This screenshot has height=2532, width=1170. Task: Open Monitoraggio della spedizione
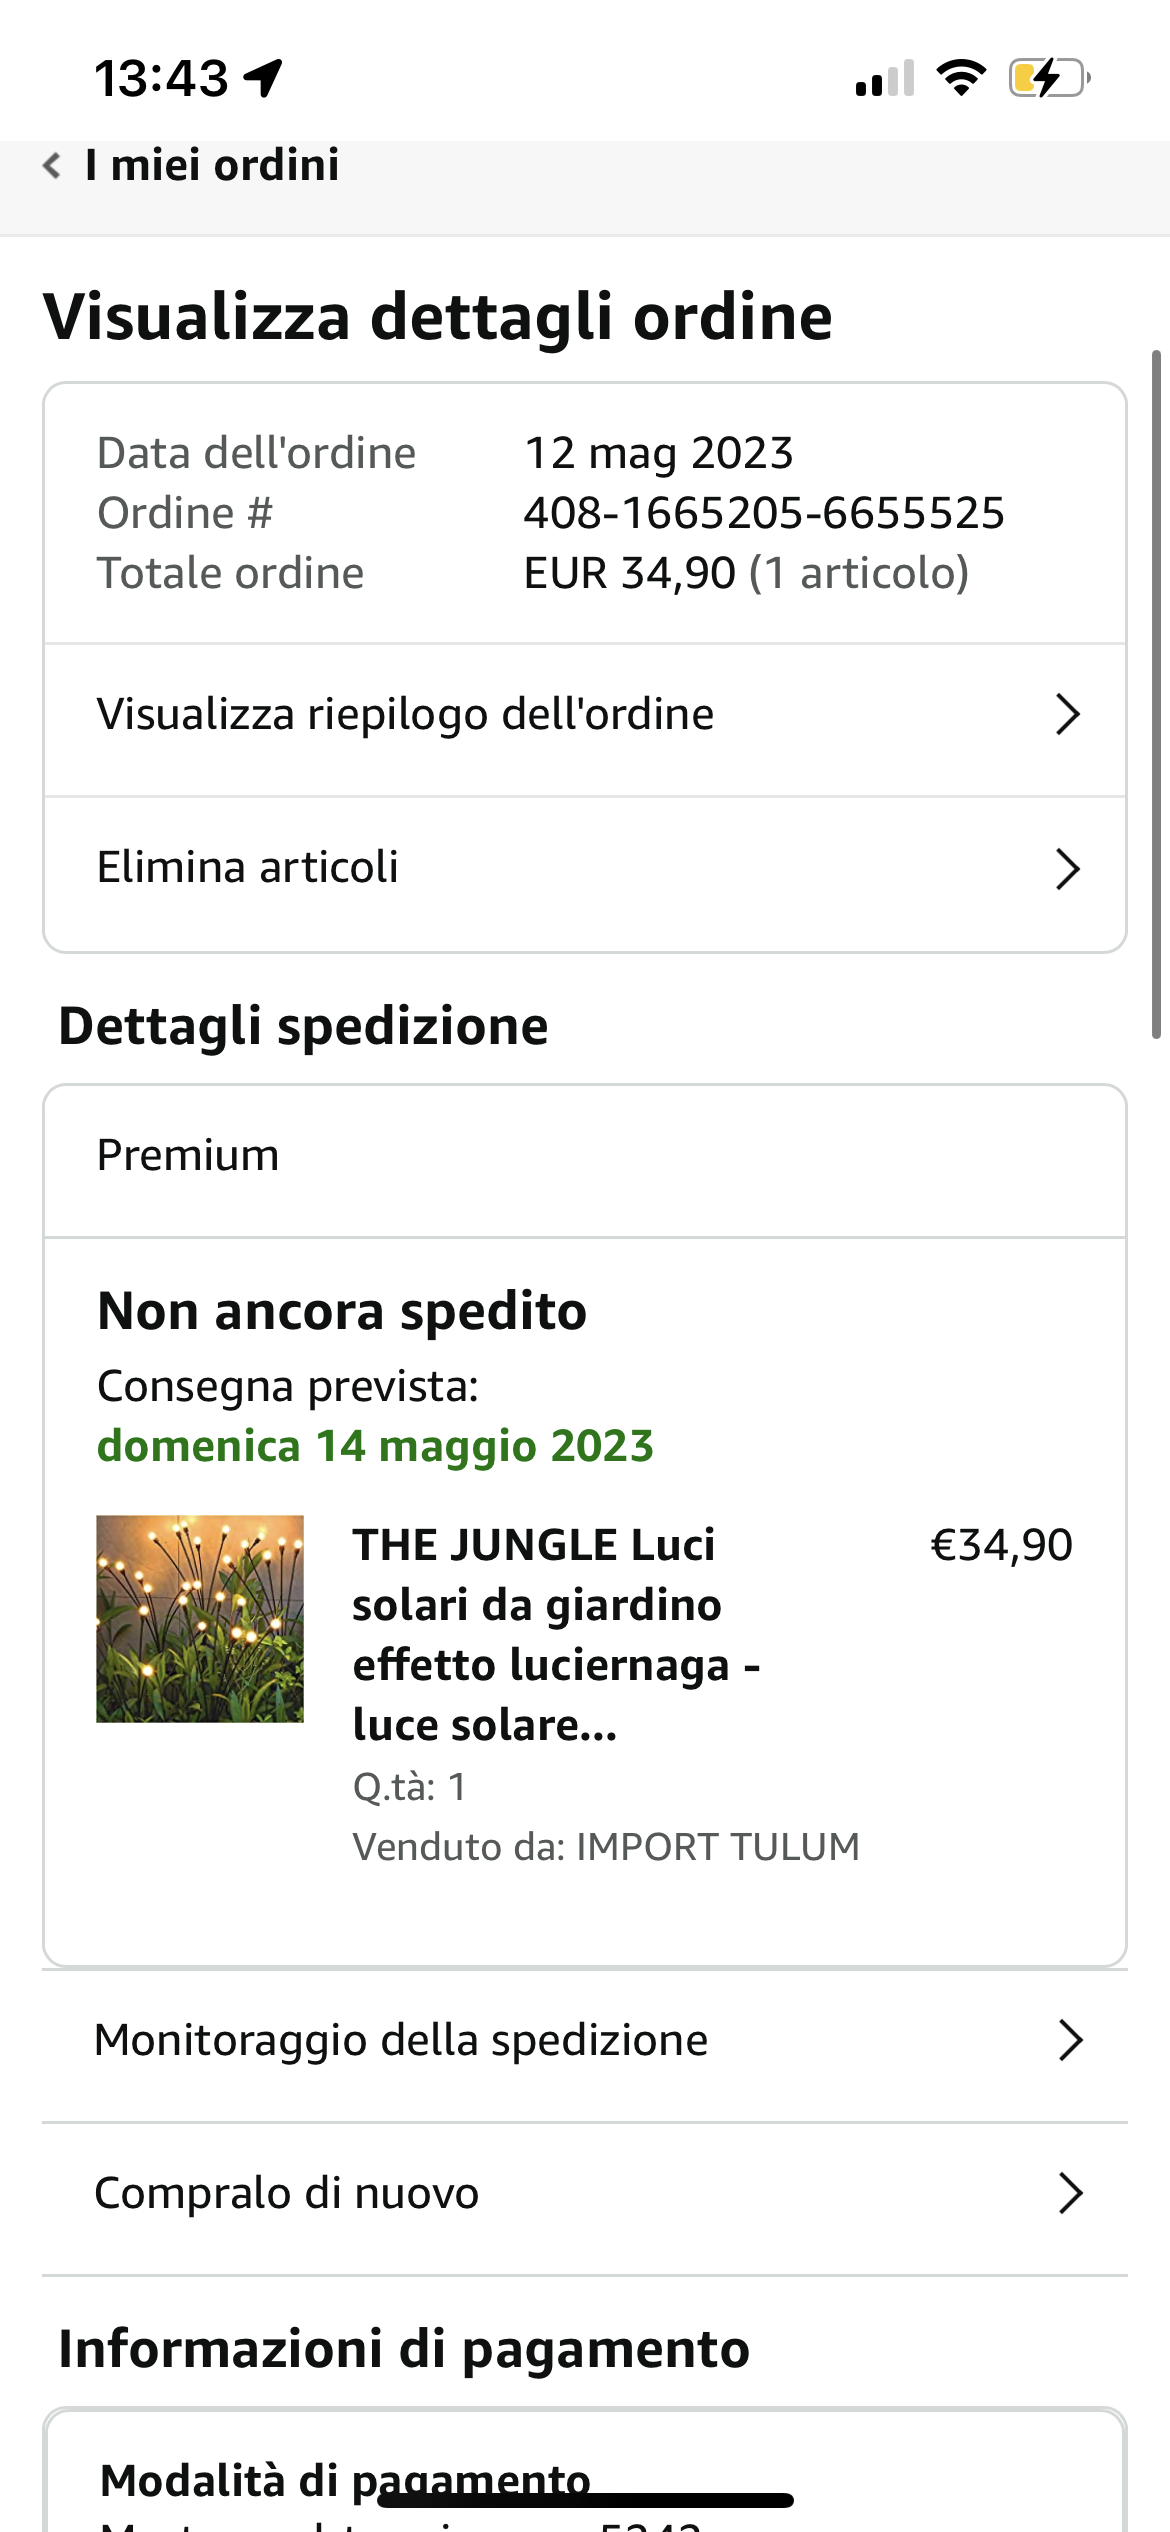tap(401, 2040)
